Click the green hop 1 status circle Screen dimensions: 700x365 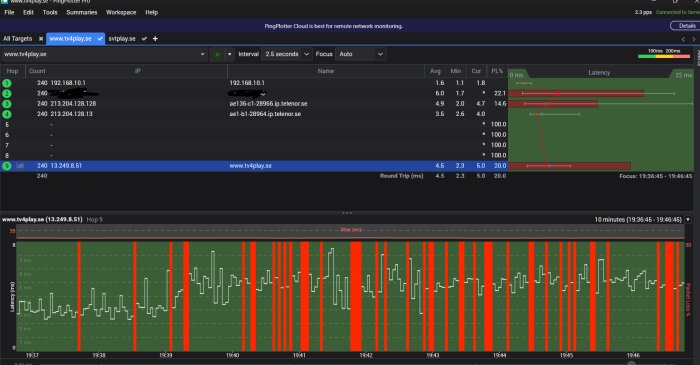tap(7, 83)
